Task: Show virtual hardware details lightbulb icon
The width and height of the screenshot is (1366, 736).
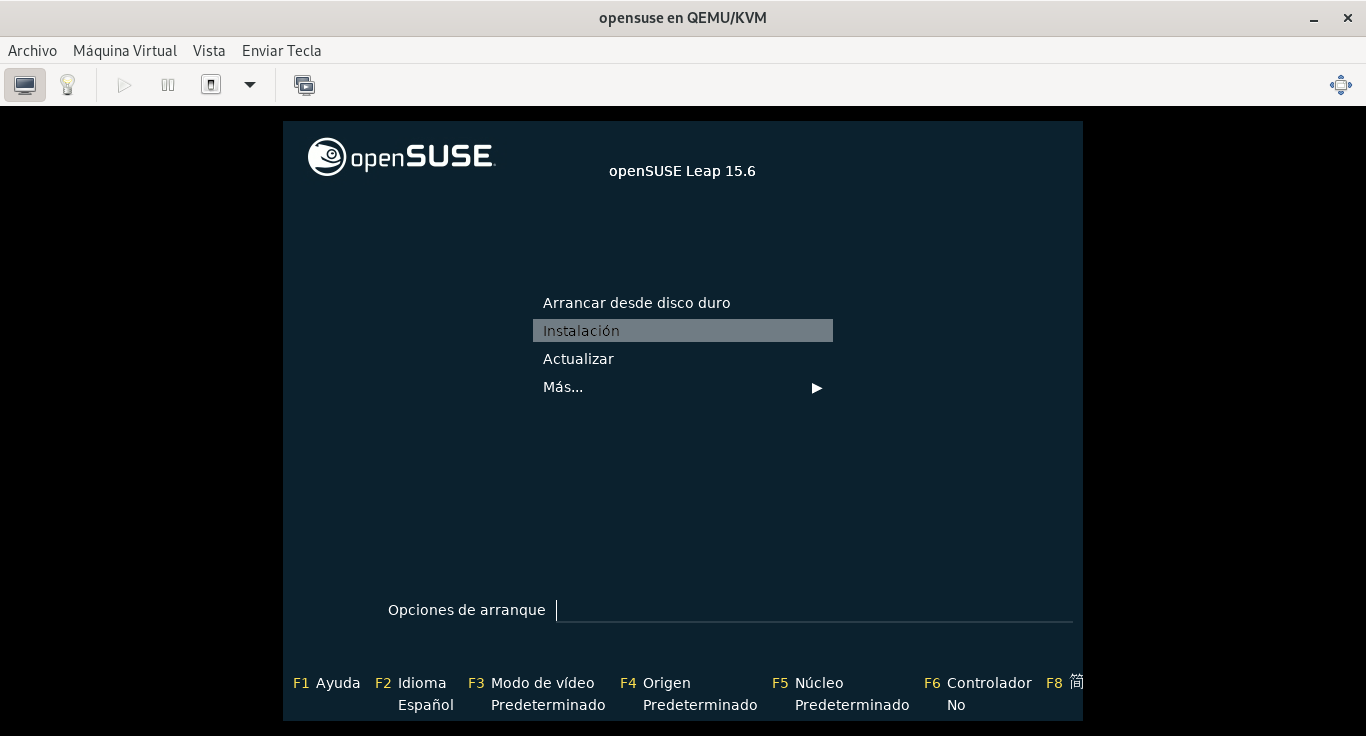Action: (x=67, y=85)
